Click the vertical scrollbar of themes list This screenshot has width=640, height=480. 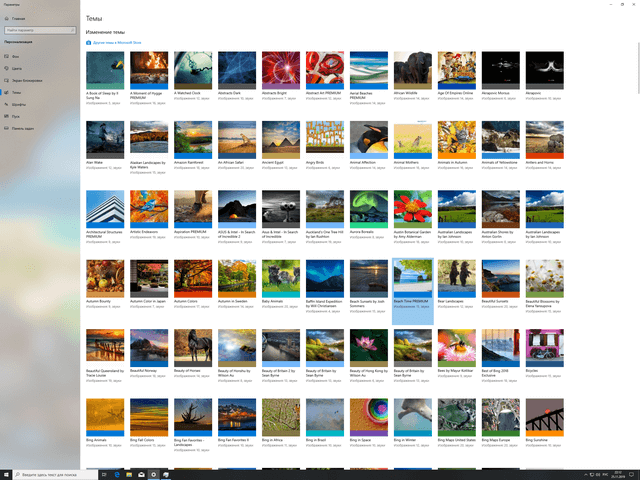pos(638,67)
